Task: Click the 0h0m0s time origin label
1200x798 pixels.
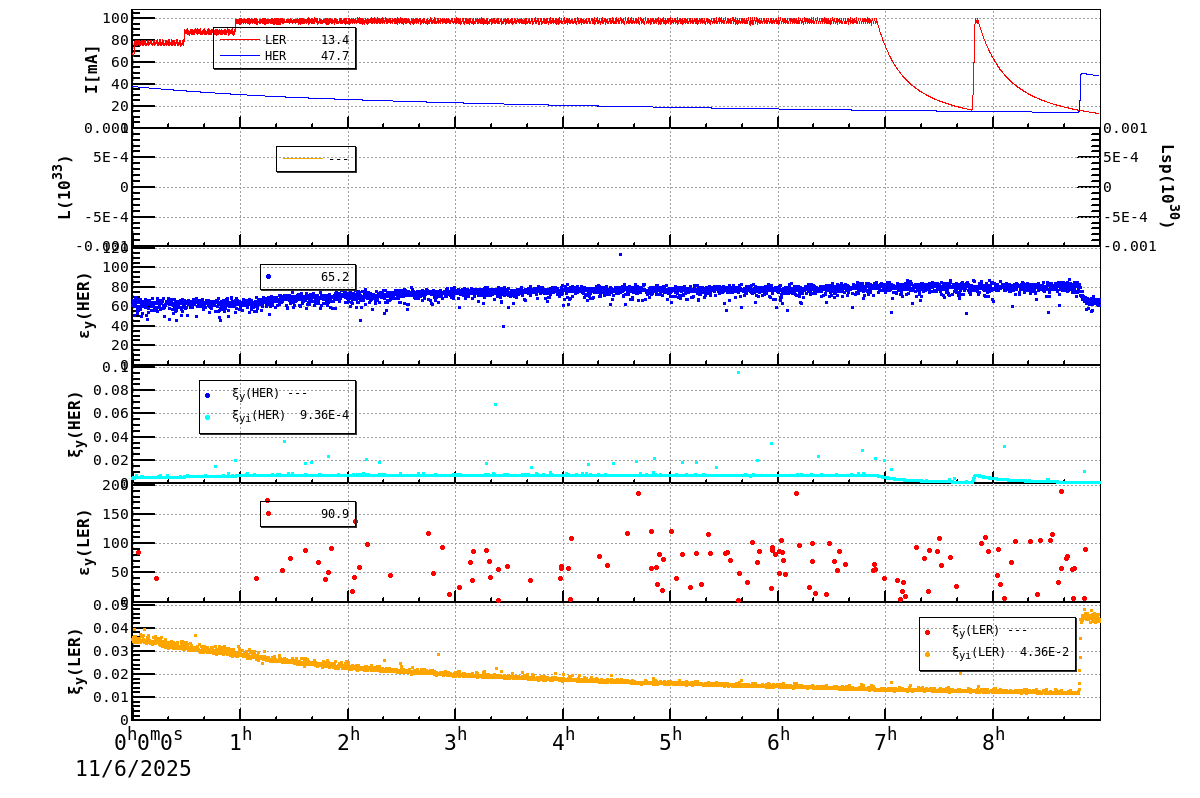Action: [149, 741]
